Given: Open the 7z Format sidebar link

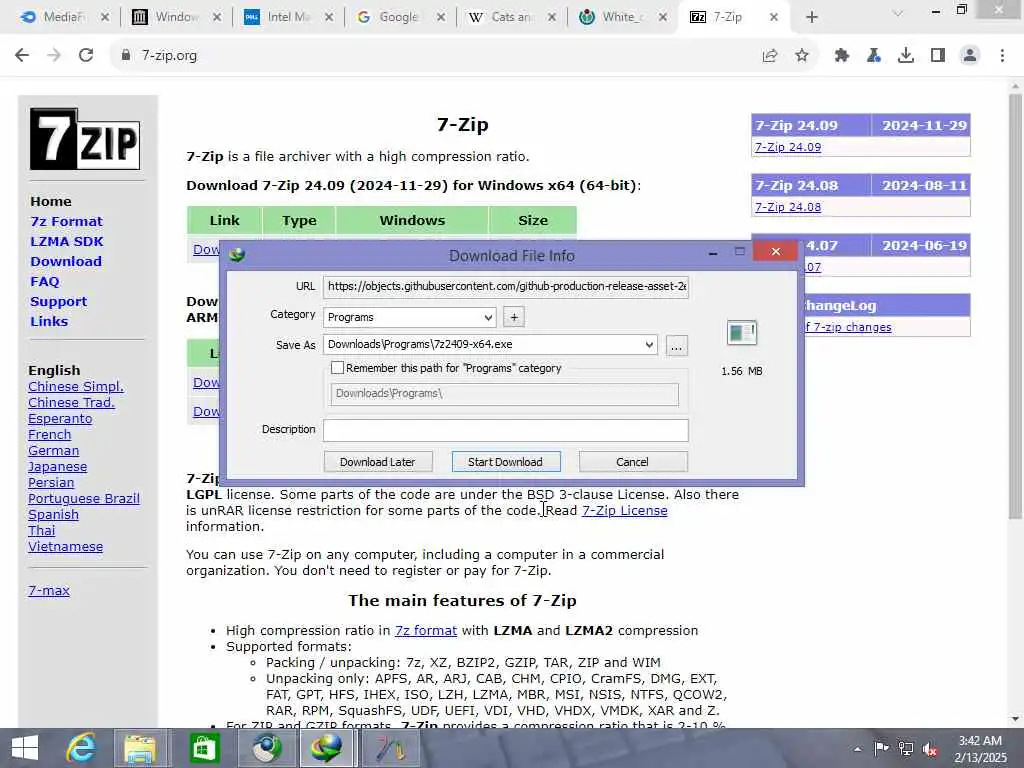Looking at the screenshot, I should pyautogui.click(x=66, y=221).
